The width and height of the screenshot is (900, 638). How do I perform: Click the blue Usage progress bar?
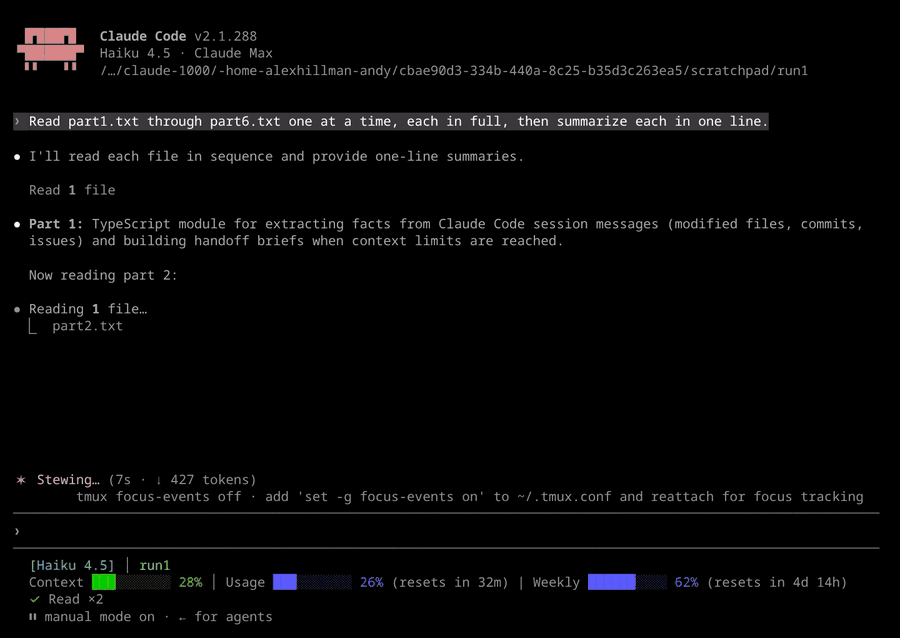point(312,582)
